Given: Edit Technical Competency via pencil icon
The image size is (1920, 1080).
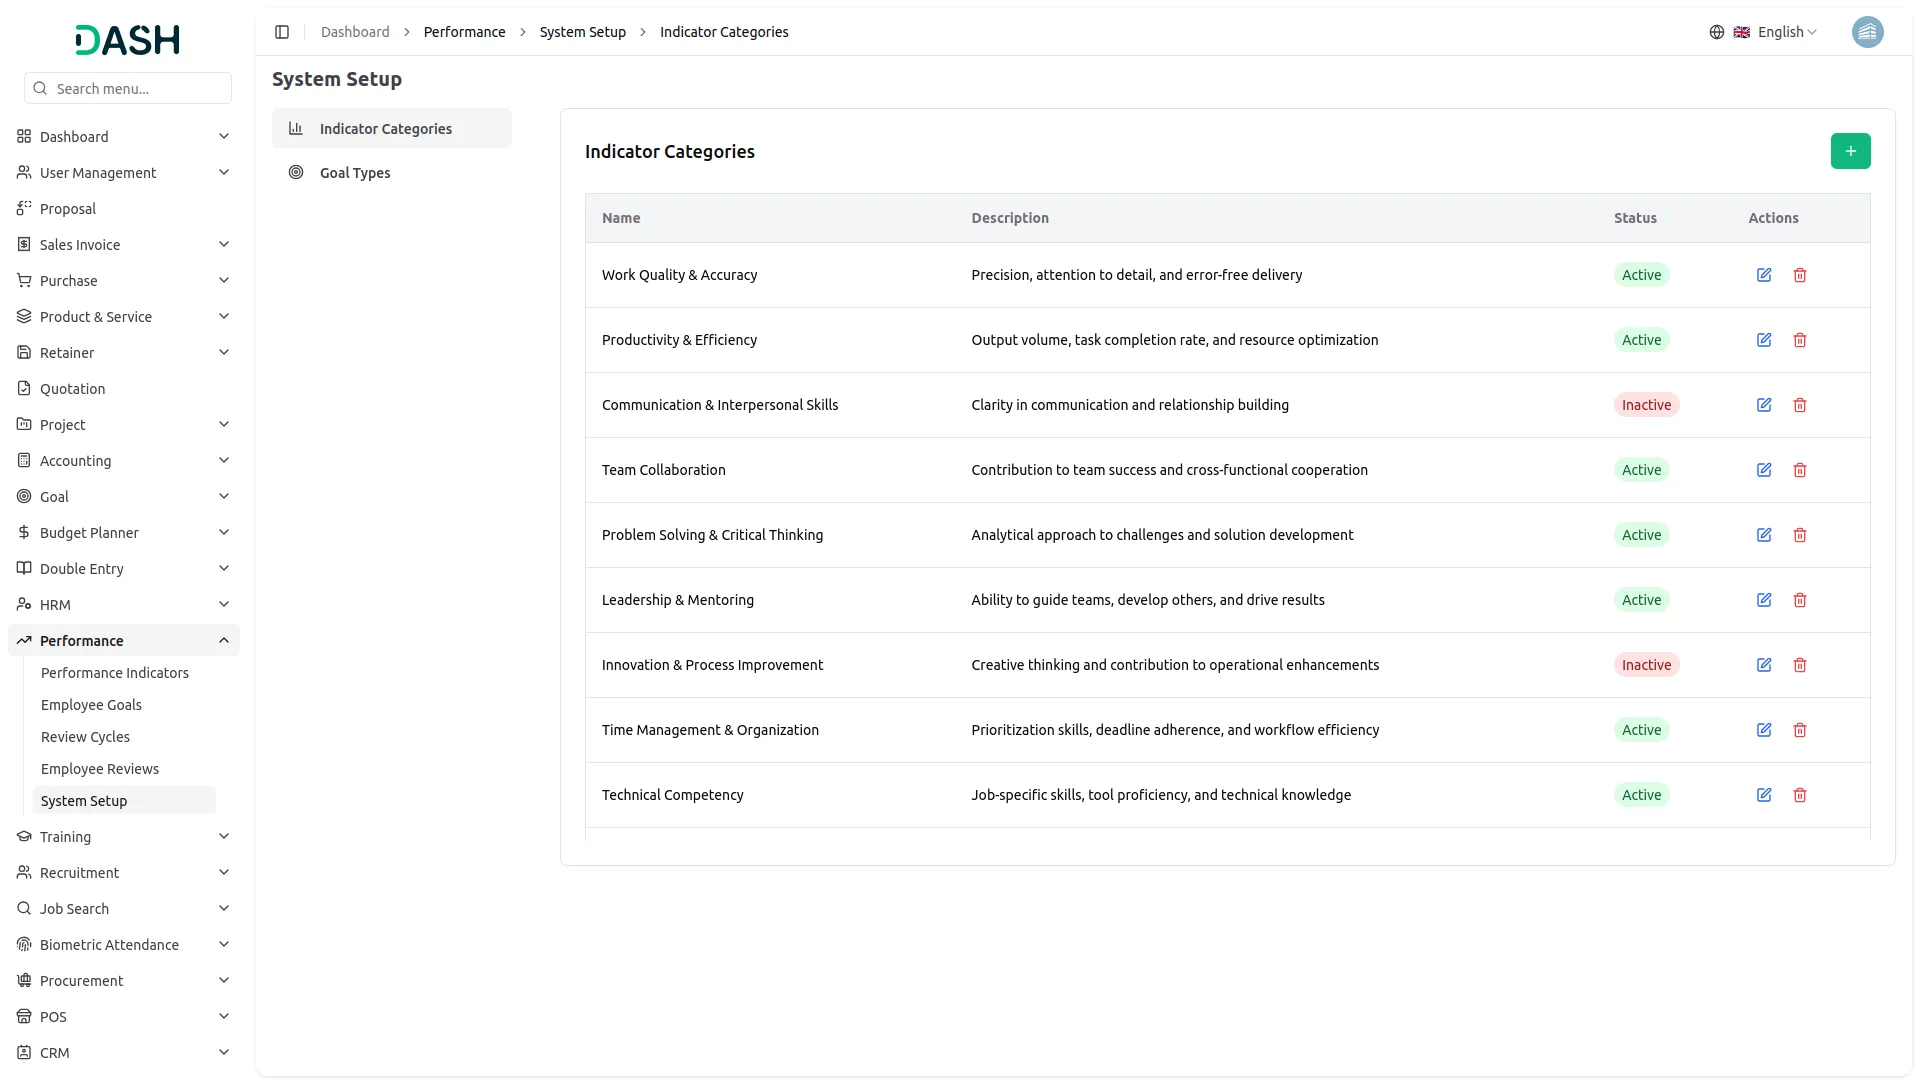Looking at the screenshot, I should (1763, 795).
